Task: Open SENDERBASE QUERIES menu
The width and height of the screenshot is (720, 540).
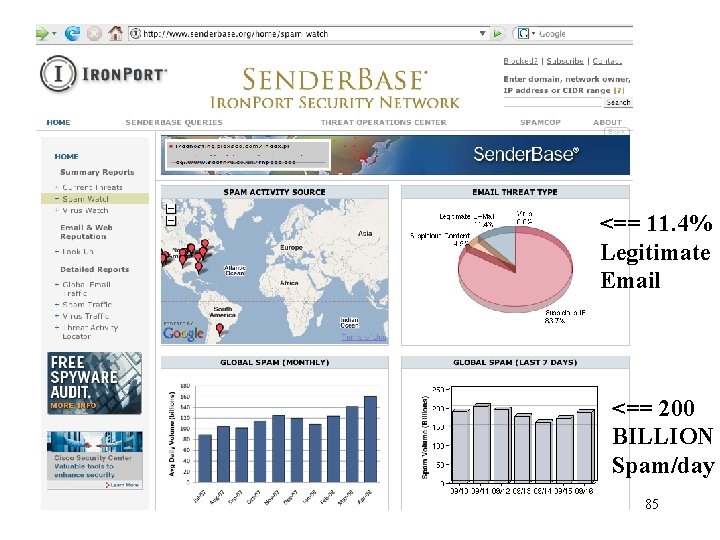Action: pyautogui.click(x=174, y=122)
